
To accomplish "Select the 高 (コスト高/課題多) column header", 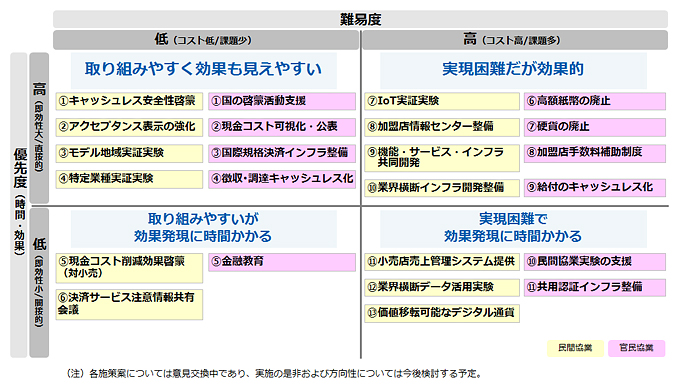I will pos(515,40).
